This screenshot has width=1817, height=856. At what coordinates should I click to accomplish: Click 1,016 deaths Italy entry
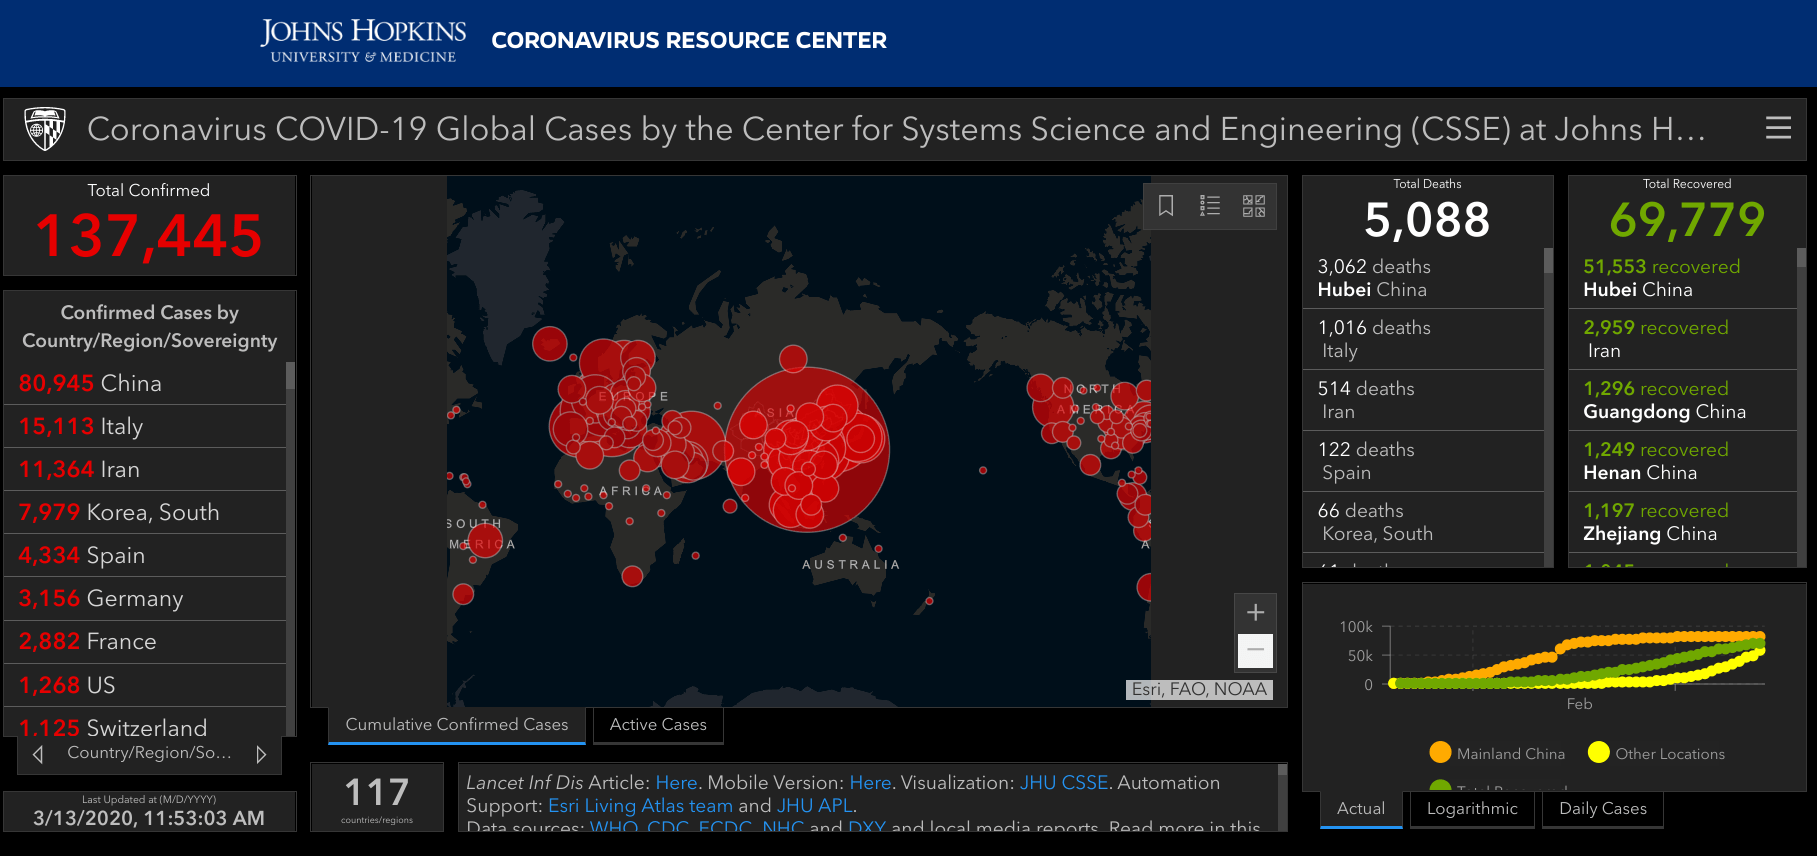(x=1423, y=339)
